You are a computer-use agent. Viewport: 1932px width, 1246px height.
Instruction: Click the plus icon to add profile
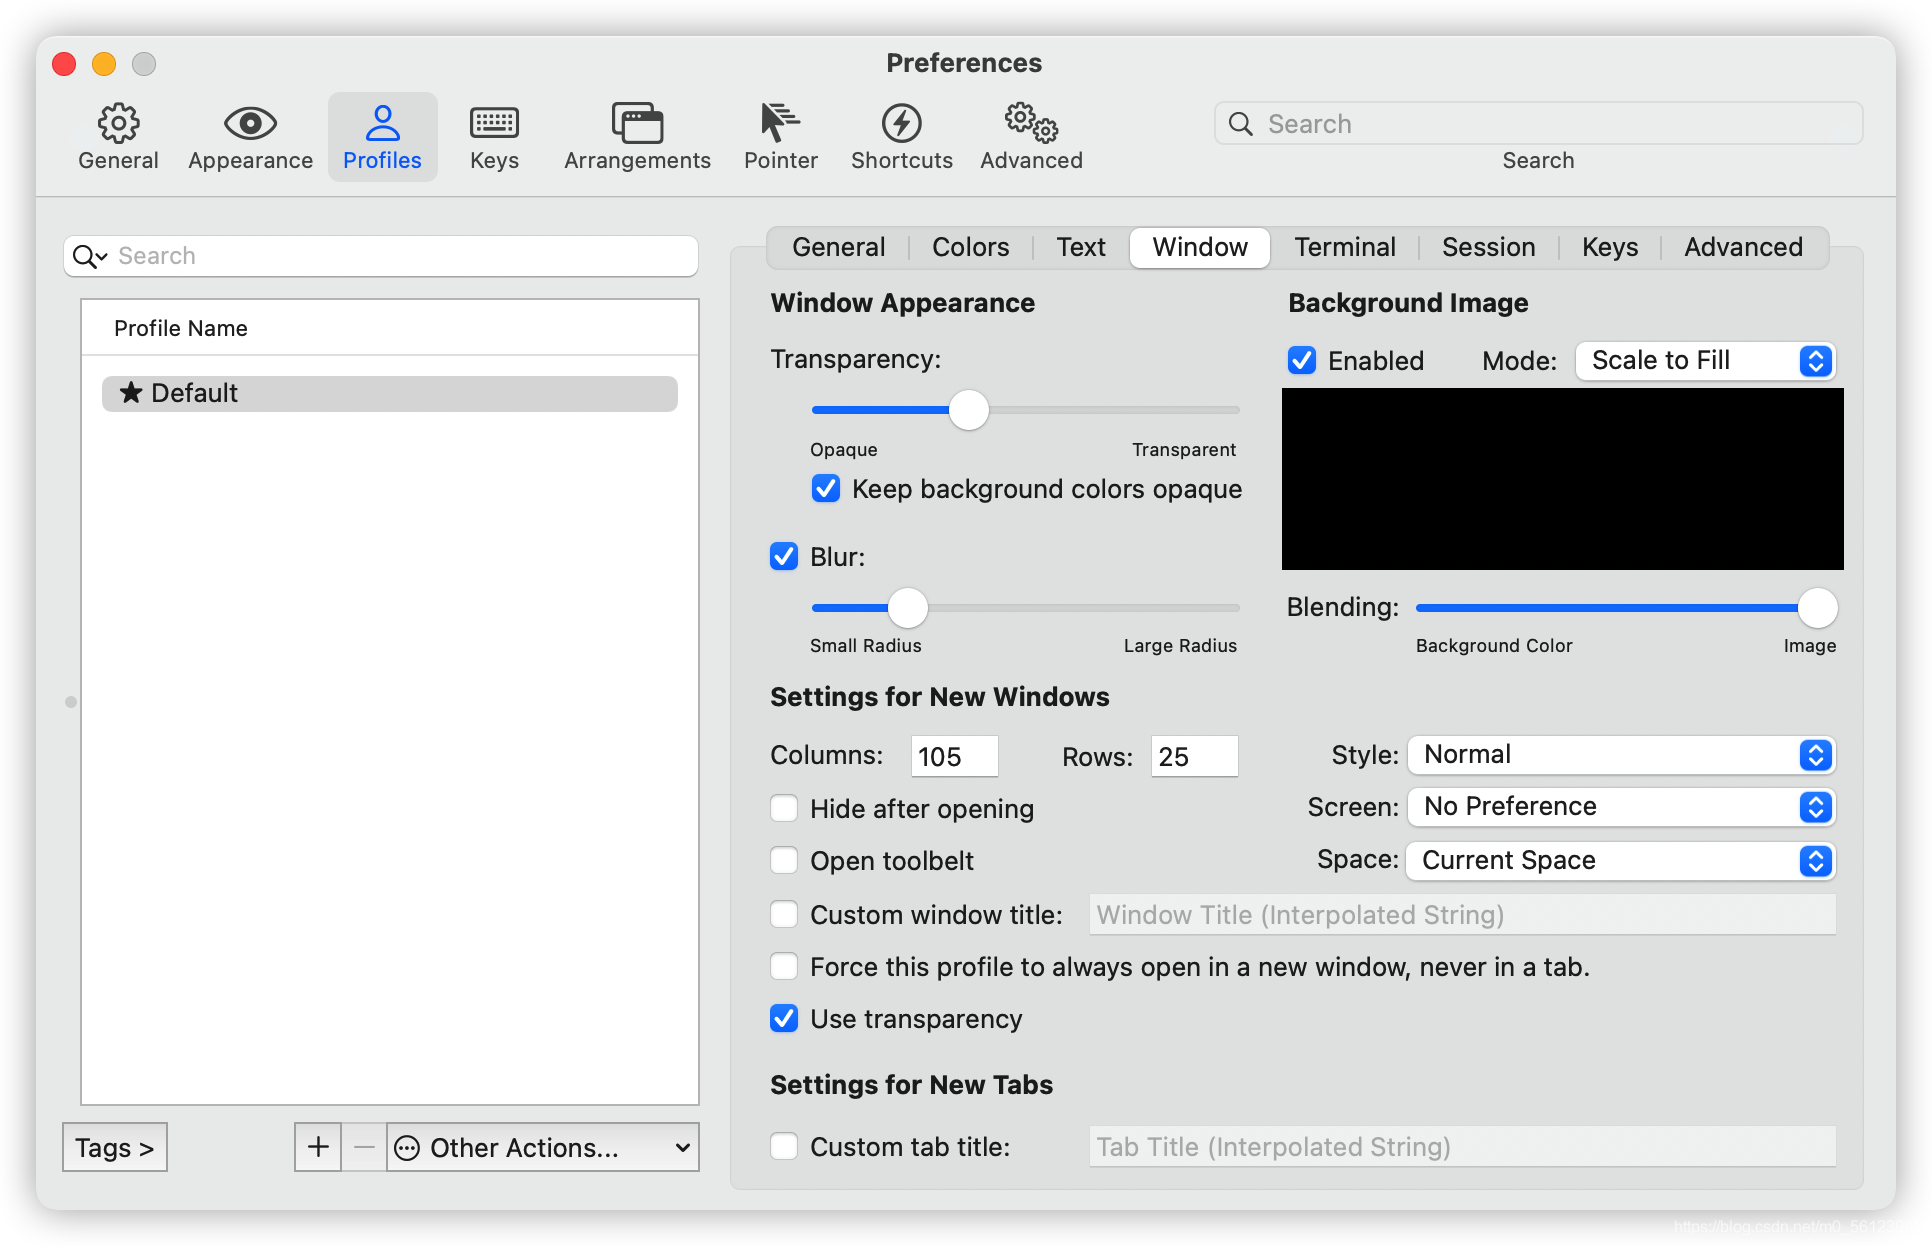click(x=318, y=1147)
